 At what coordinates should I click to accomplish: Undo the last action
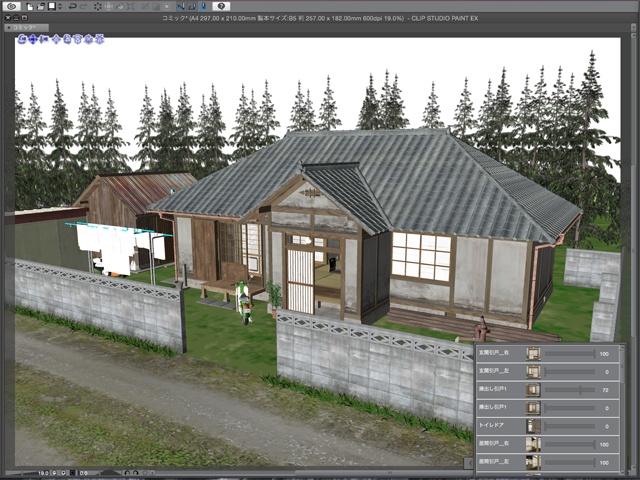(73, 7)
